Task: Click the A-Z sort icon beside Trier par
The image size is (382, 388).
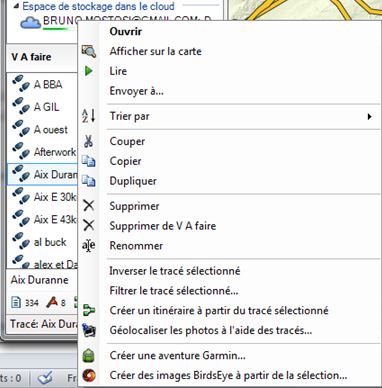Action: (89, 116)
